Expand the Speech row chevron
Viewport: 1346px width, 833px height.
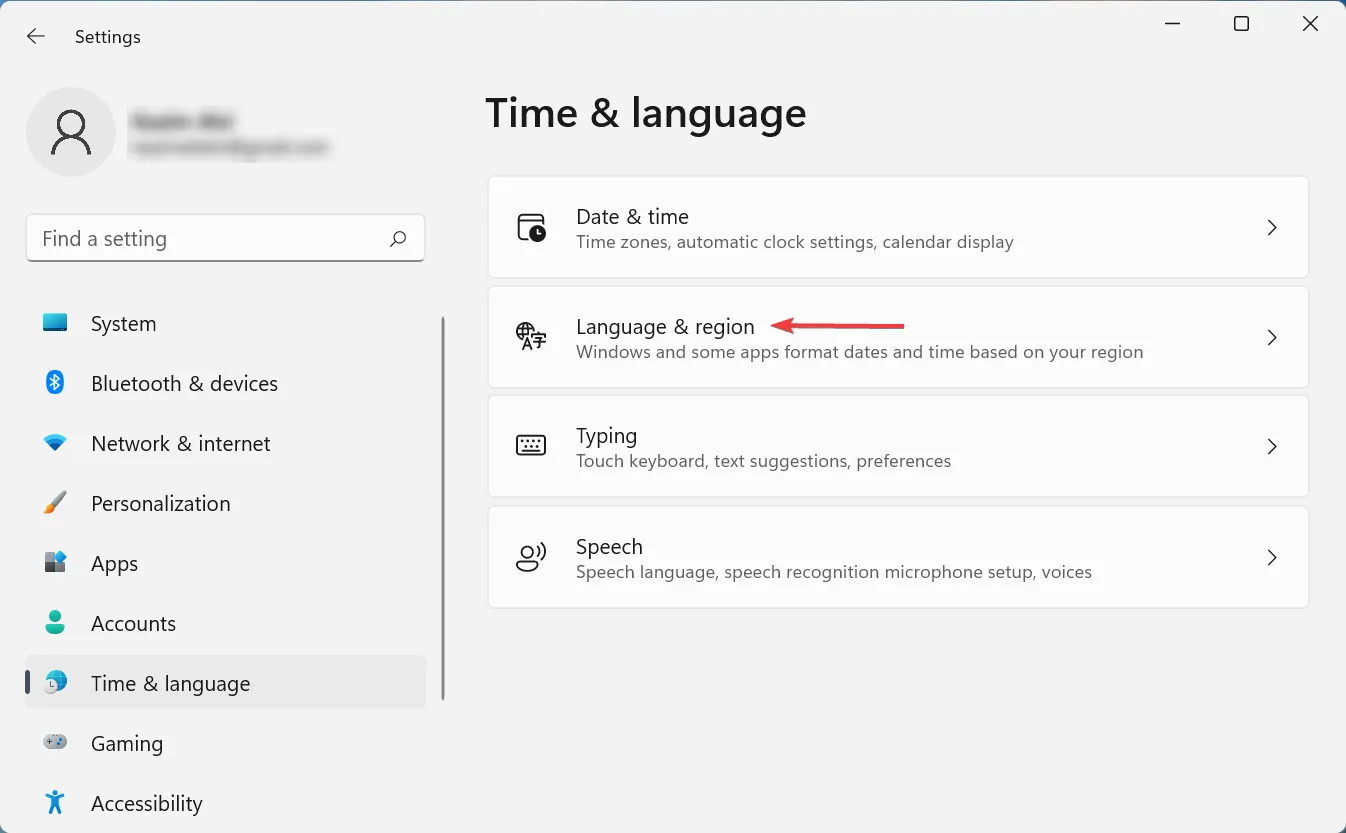point(1272,558)
